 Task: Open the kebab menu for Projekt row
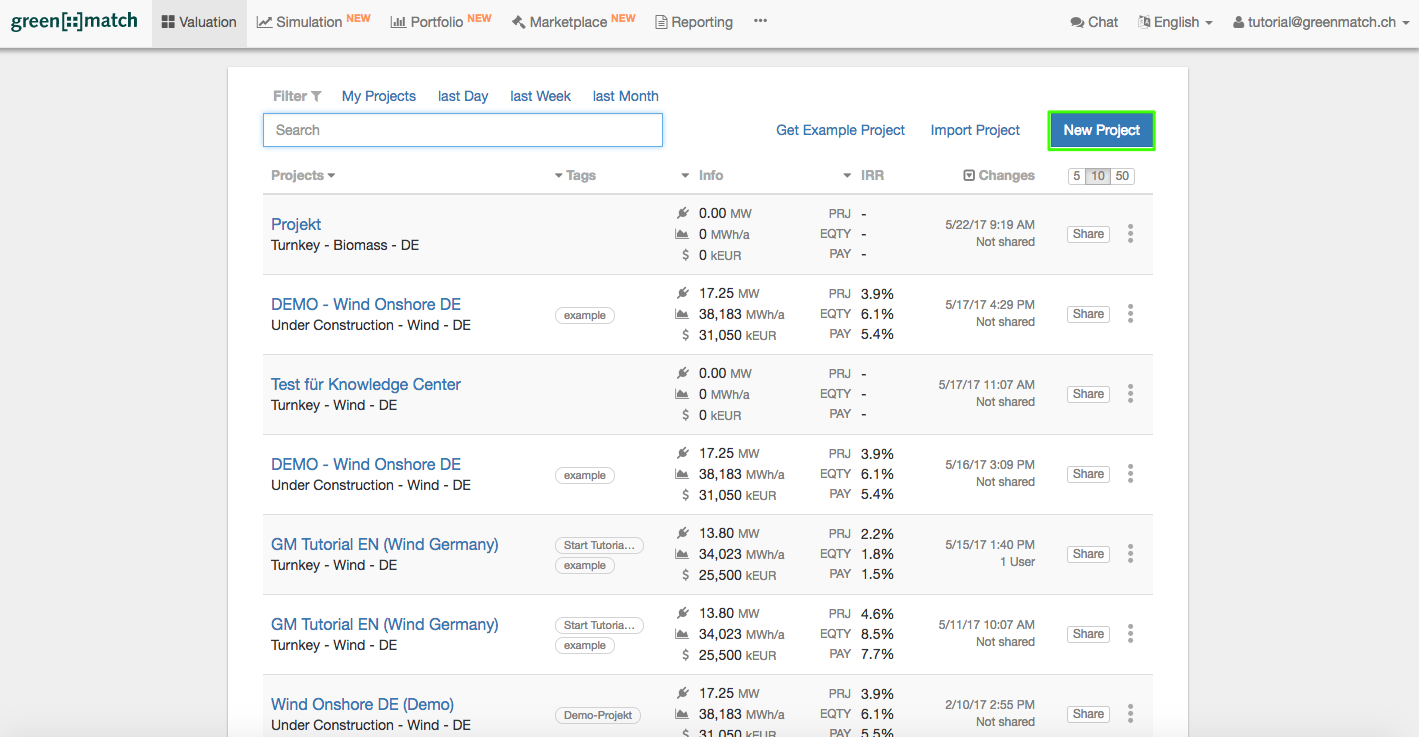(1130, 234)
